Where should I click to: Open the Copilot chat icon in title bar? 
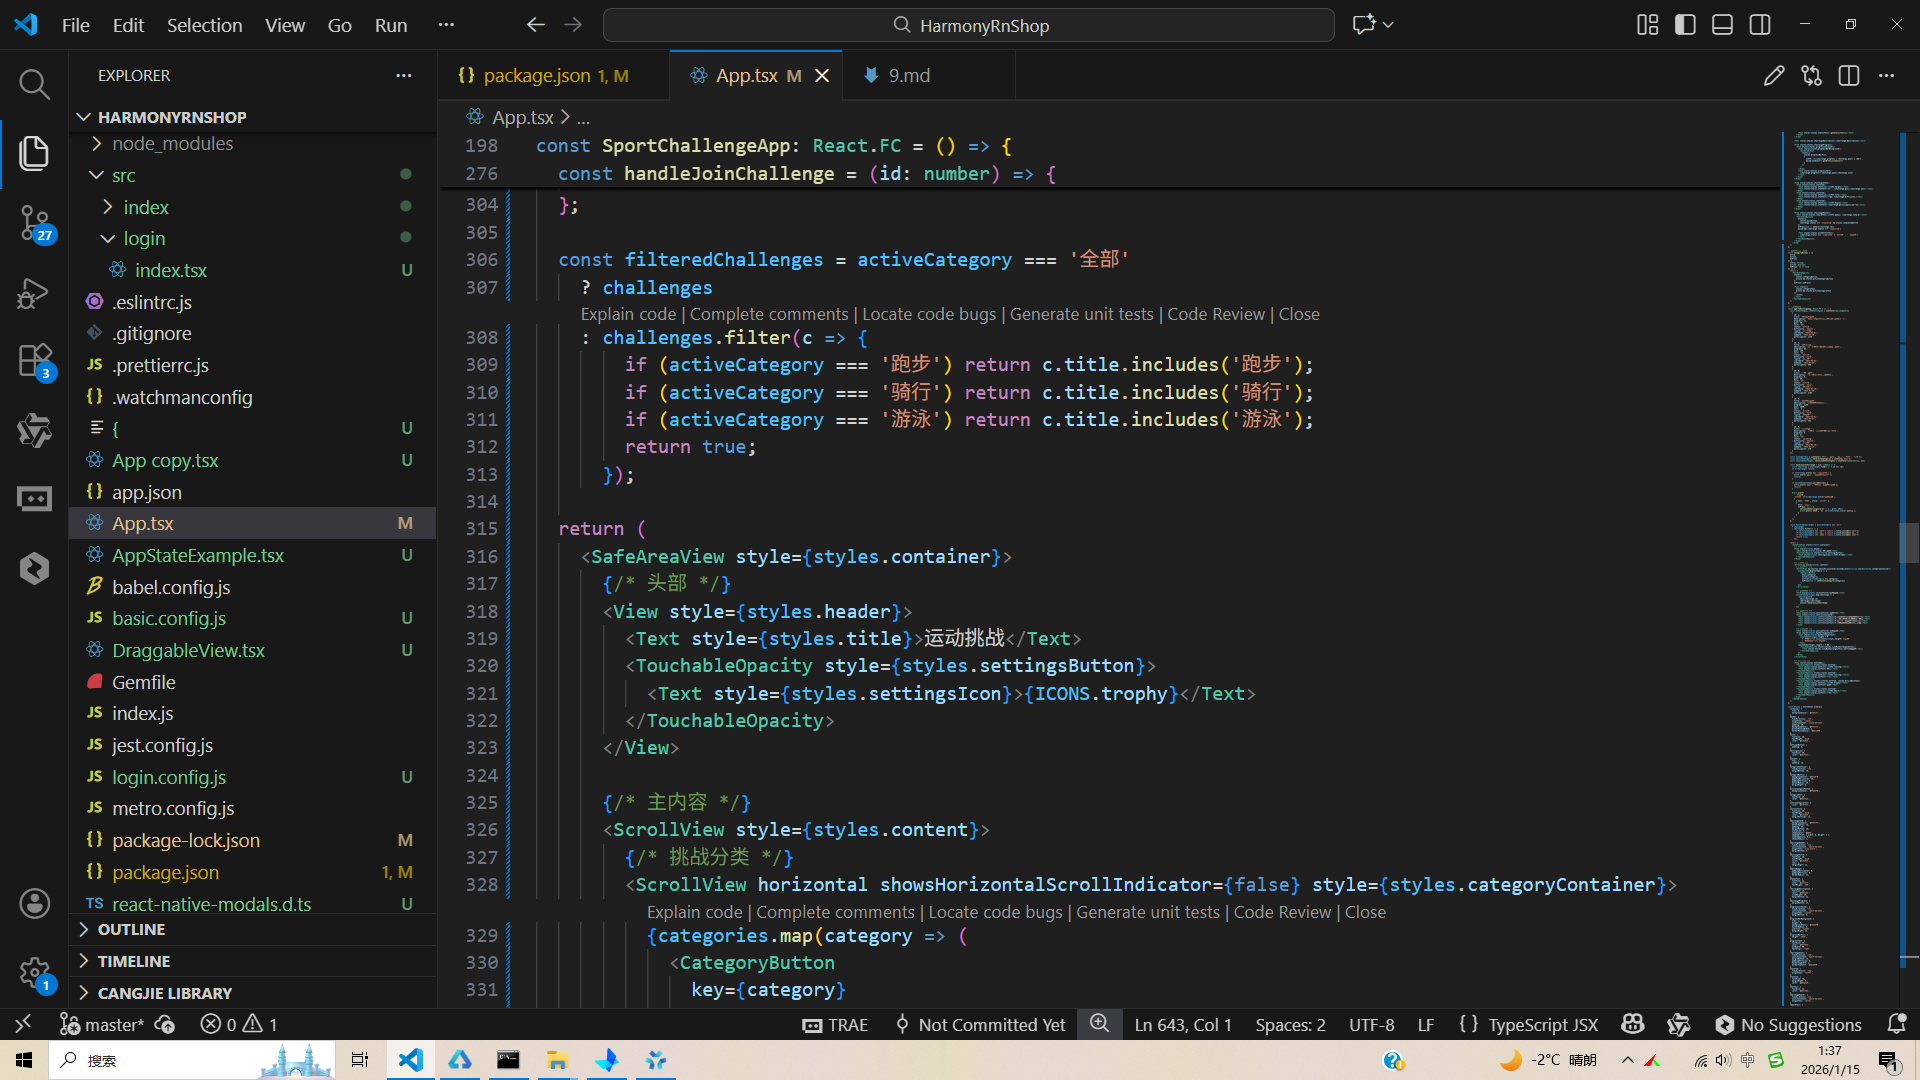pos(1363,25)
